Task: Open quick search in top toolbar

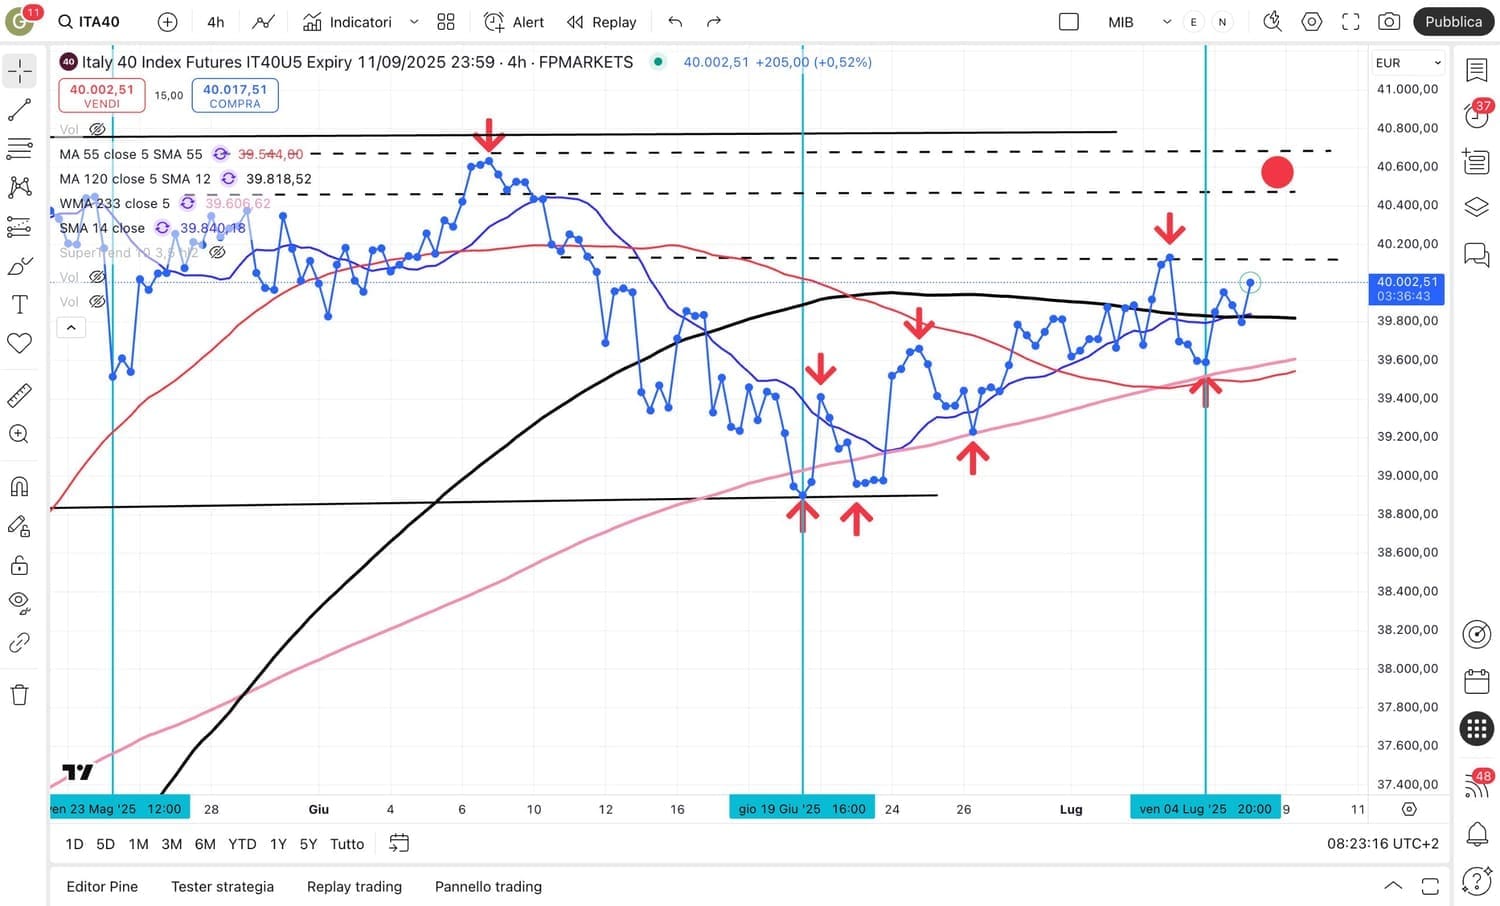Action: (1272, 21)
